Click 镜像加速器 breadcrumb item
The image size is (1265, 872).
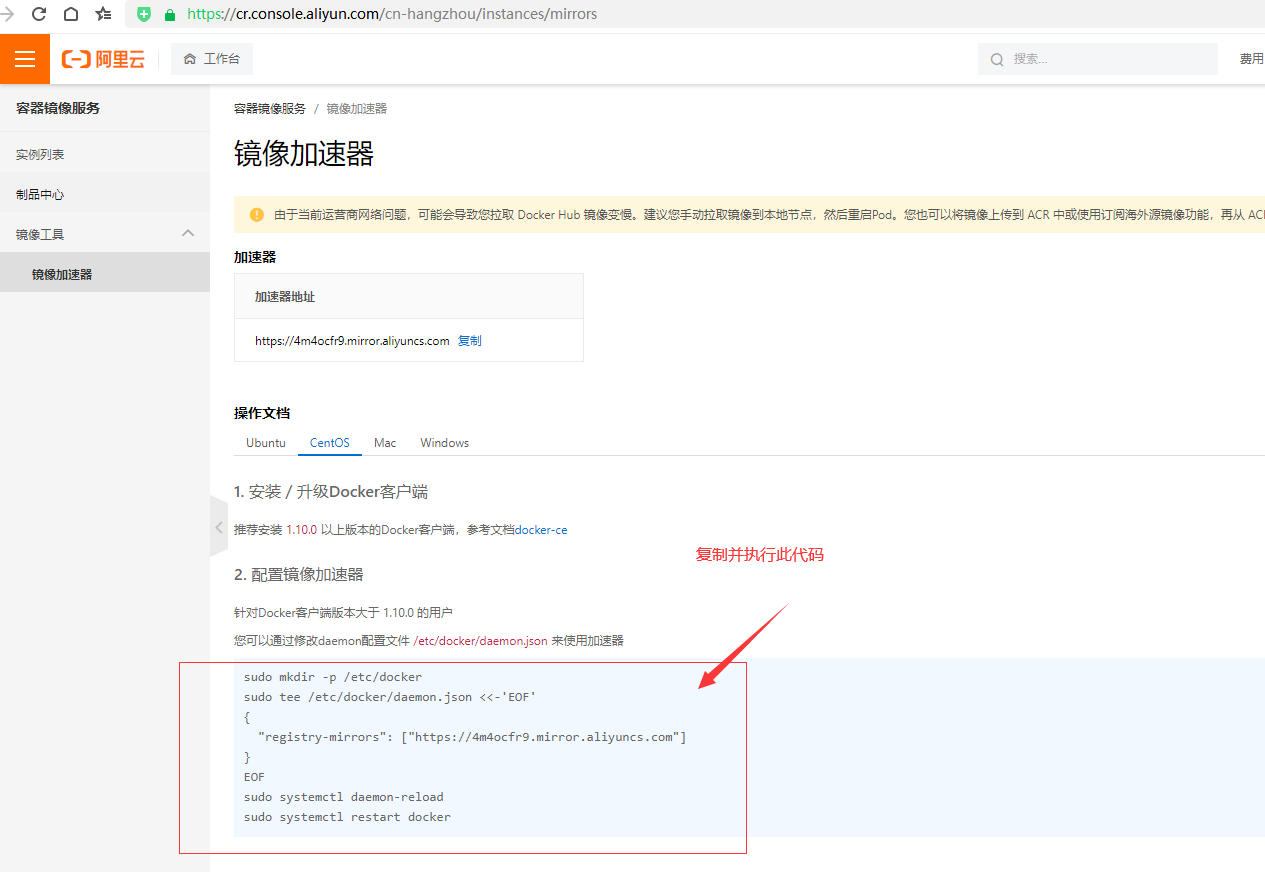tap(356, 108)
